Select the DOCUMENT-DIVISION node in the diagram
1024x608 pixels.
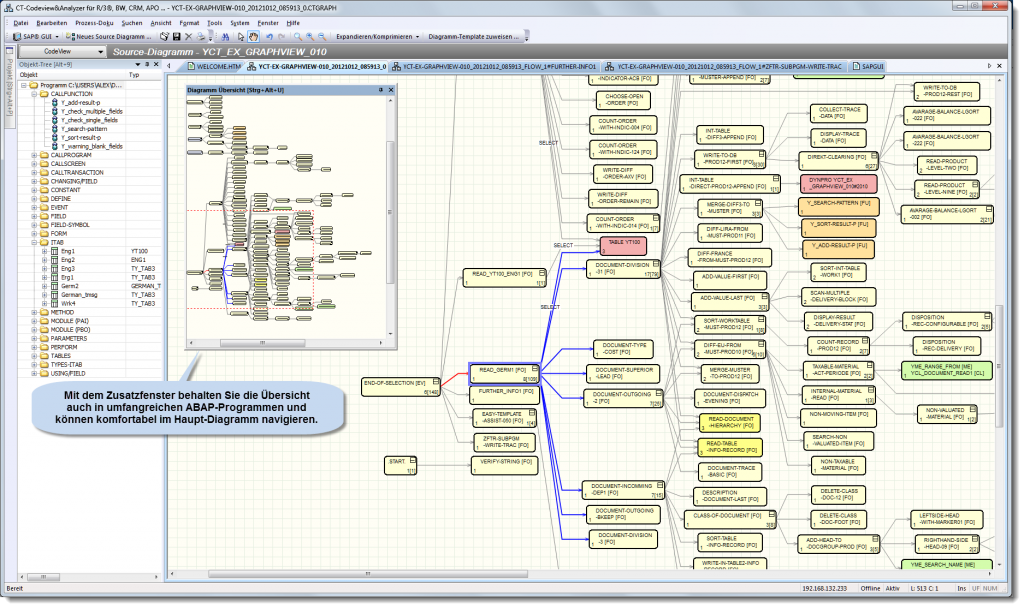tap(622, 268)
